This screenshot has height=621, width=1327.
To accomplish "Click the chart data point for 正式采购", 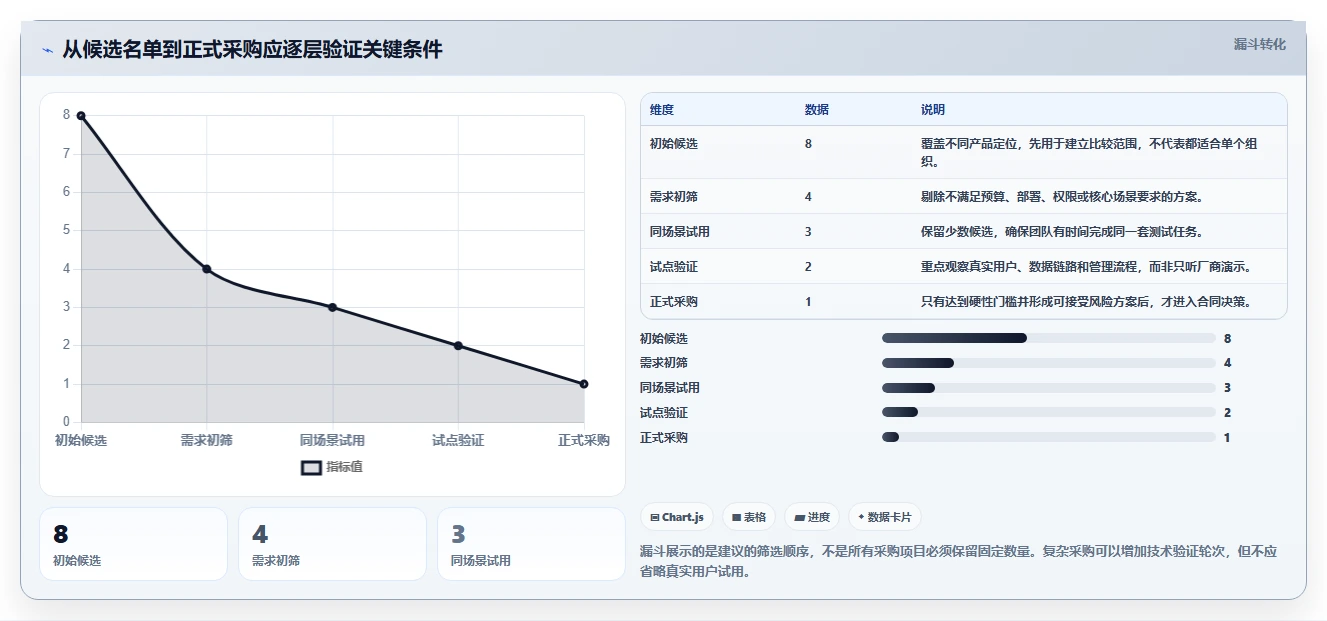I will click(x=584, y=384).
